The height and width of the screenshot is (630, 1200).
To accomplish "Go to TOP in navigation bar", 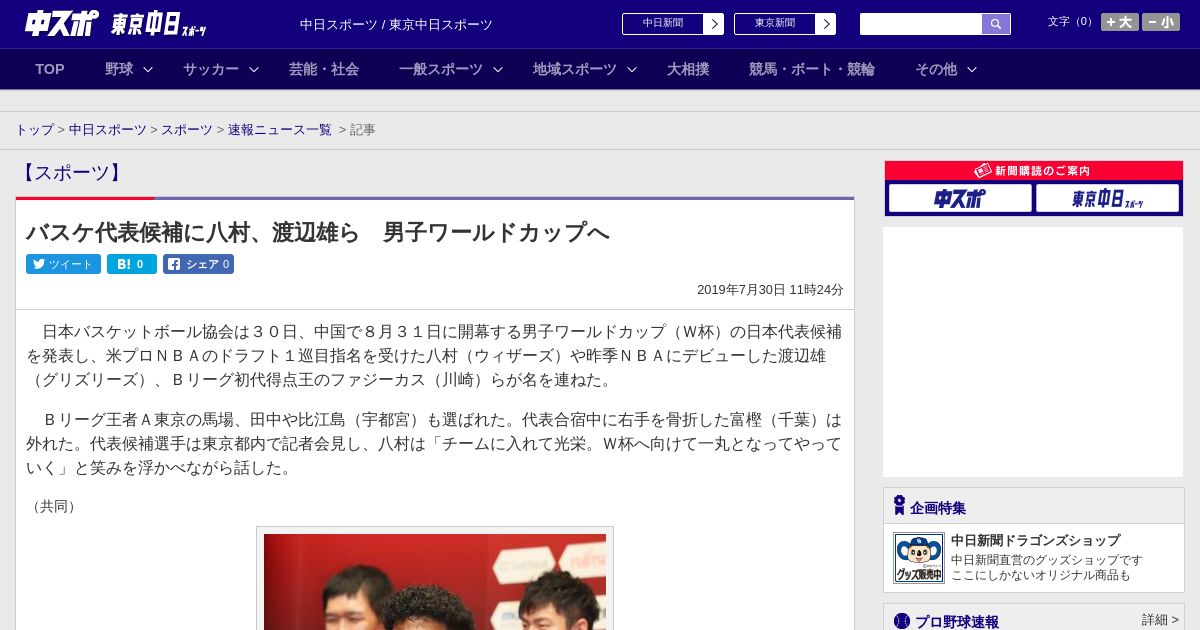I will 50,69.
